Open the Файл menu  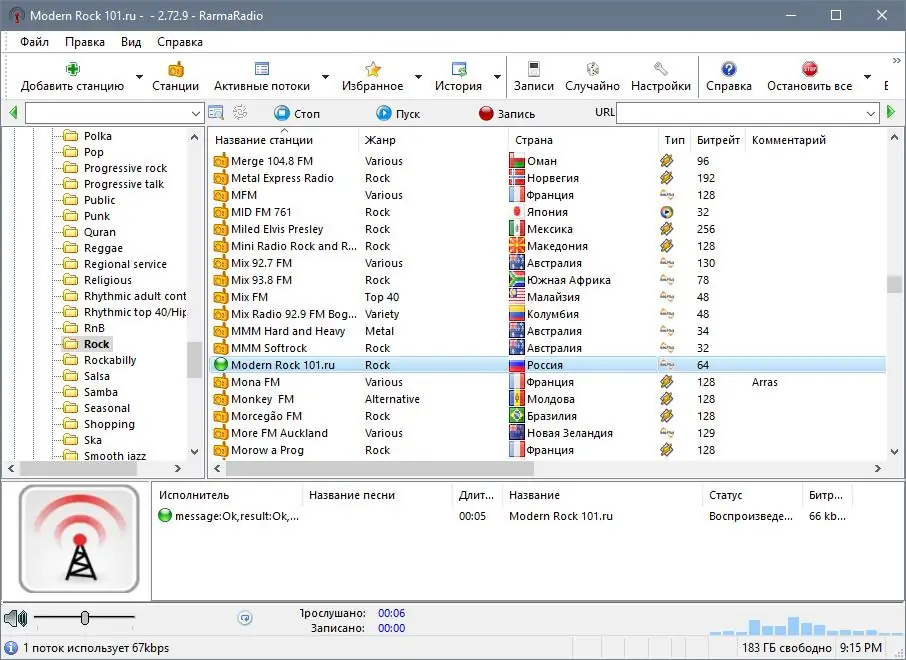pyautogui.click(x=34, y=42)
